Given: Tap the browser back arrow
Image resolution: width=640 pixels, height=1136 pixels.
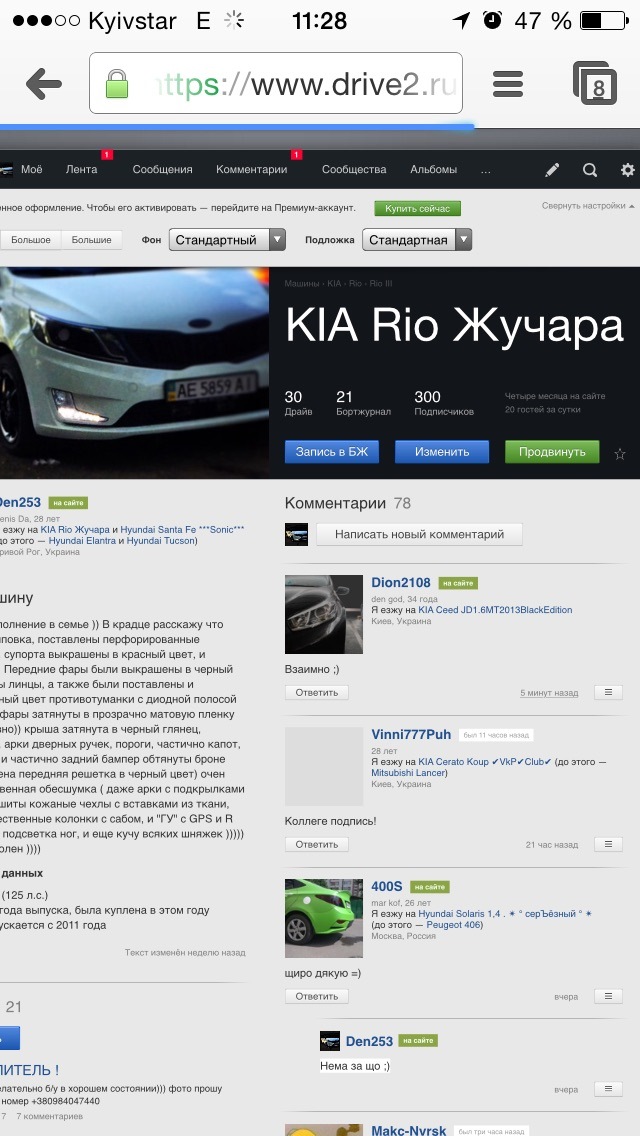Looking at the screenshot, I should click(x=43, y=85).
